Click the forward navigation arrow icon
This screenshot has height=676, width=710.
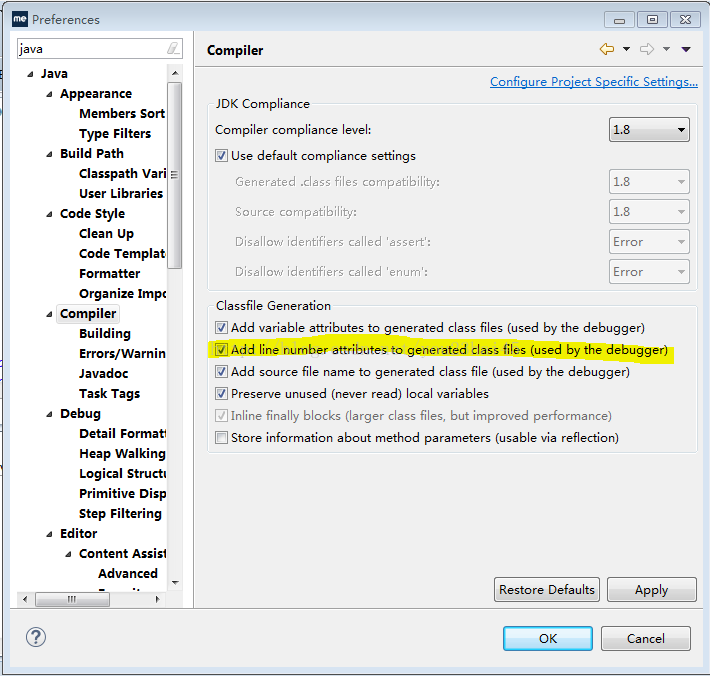tap(647, 49)
